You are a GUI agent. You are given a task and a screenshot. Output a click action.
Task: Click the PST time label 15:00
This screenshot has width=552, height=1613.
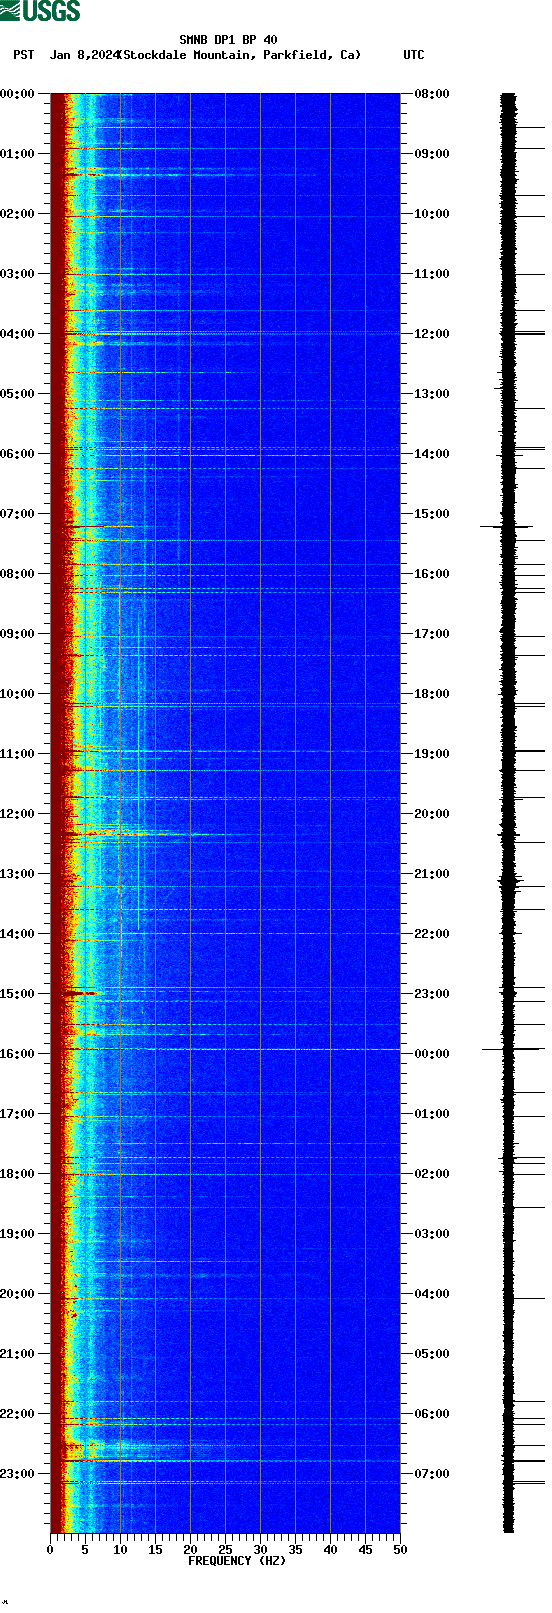pos(18,994)
